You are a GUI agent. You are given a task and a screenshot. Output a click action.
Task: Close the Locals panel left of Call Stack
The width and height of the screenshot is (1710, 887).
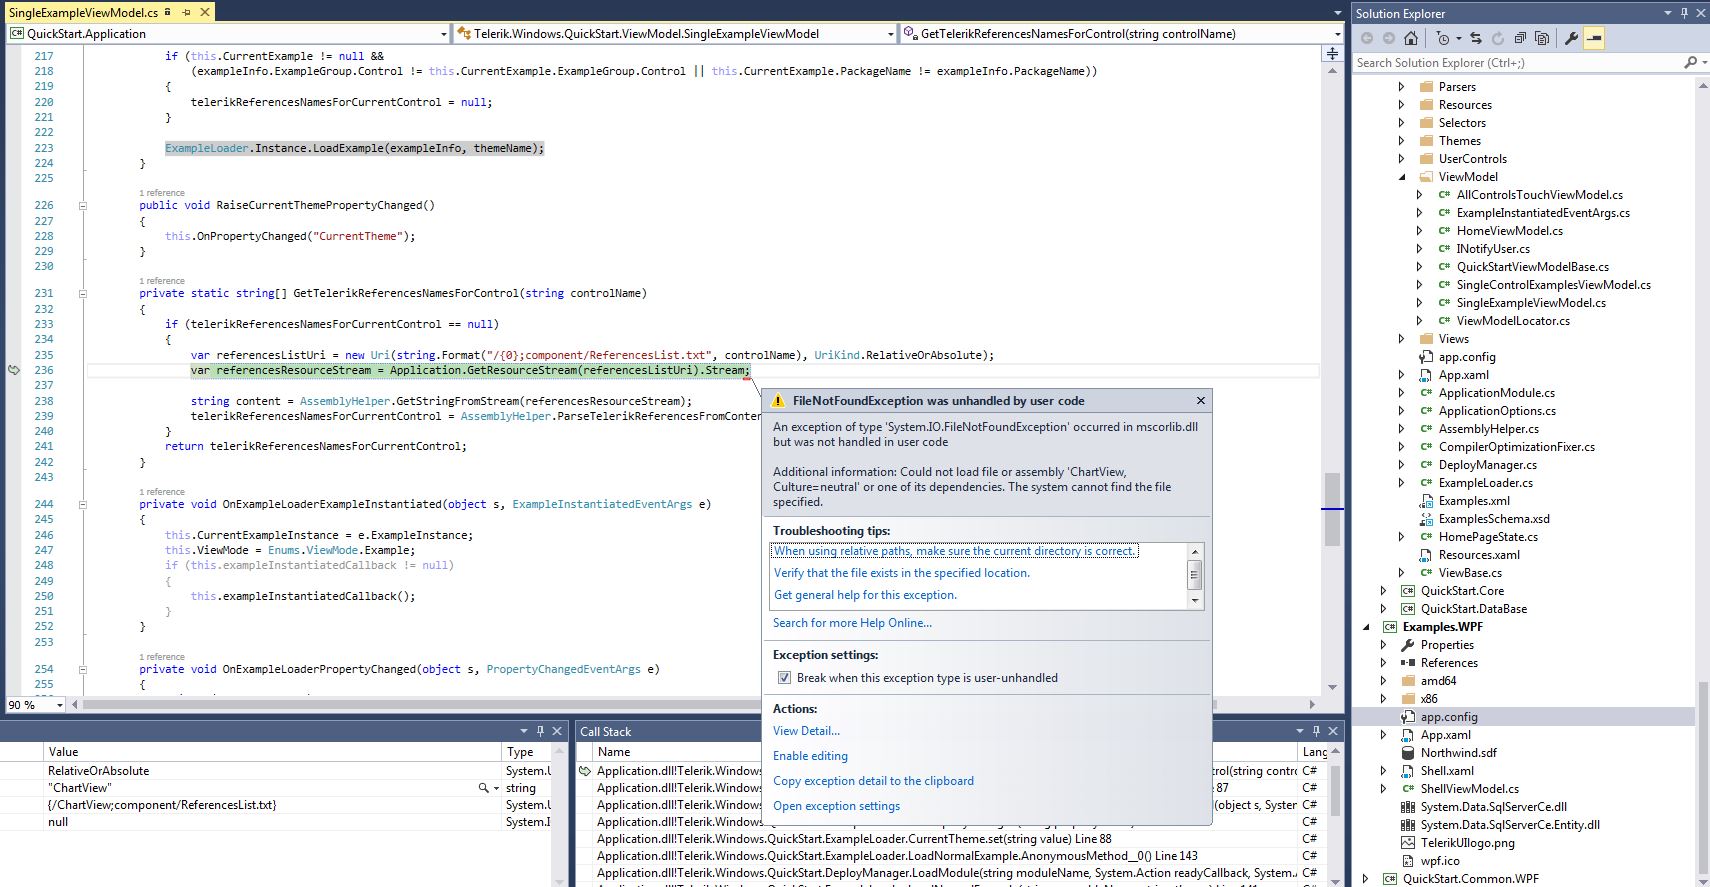coord(558,731)
